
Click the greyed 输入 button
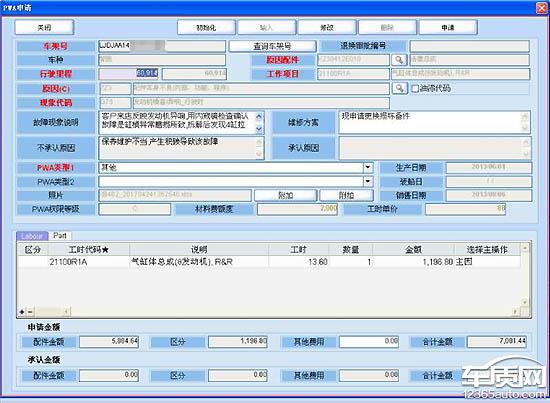267,27
